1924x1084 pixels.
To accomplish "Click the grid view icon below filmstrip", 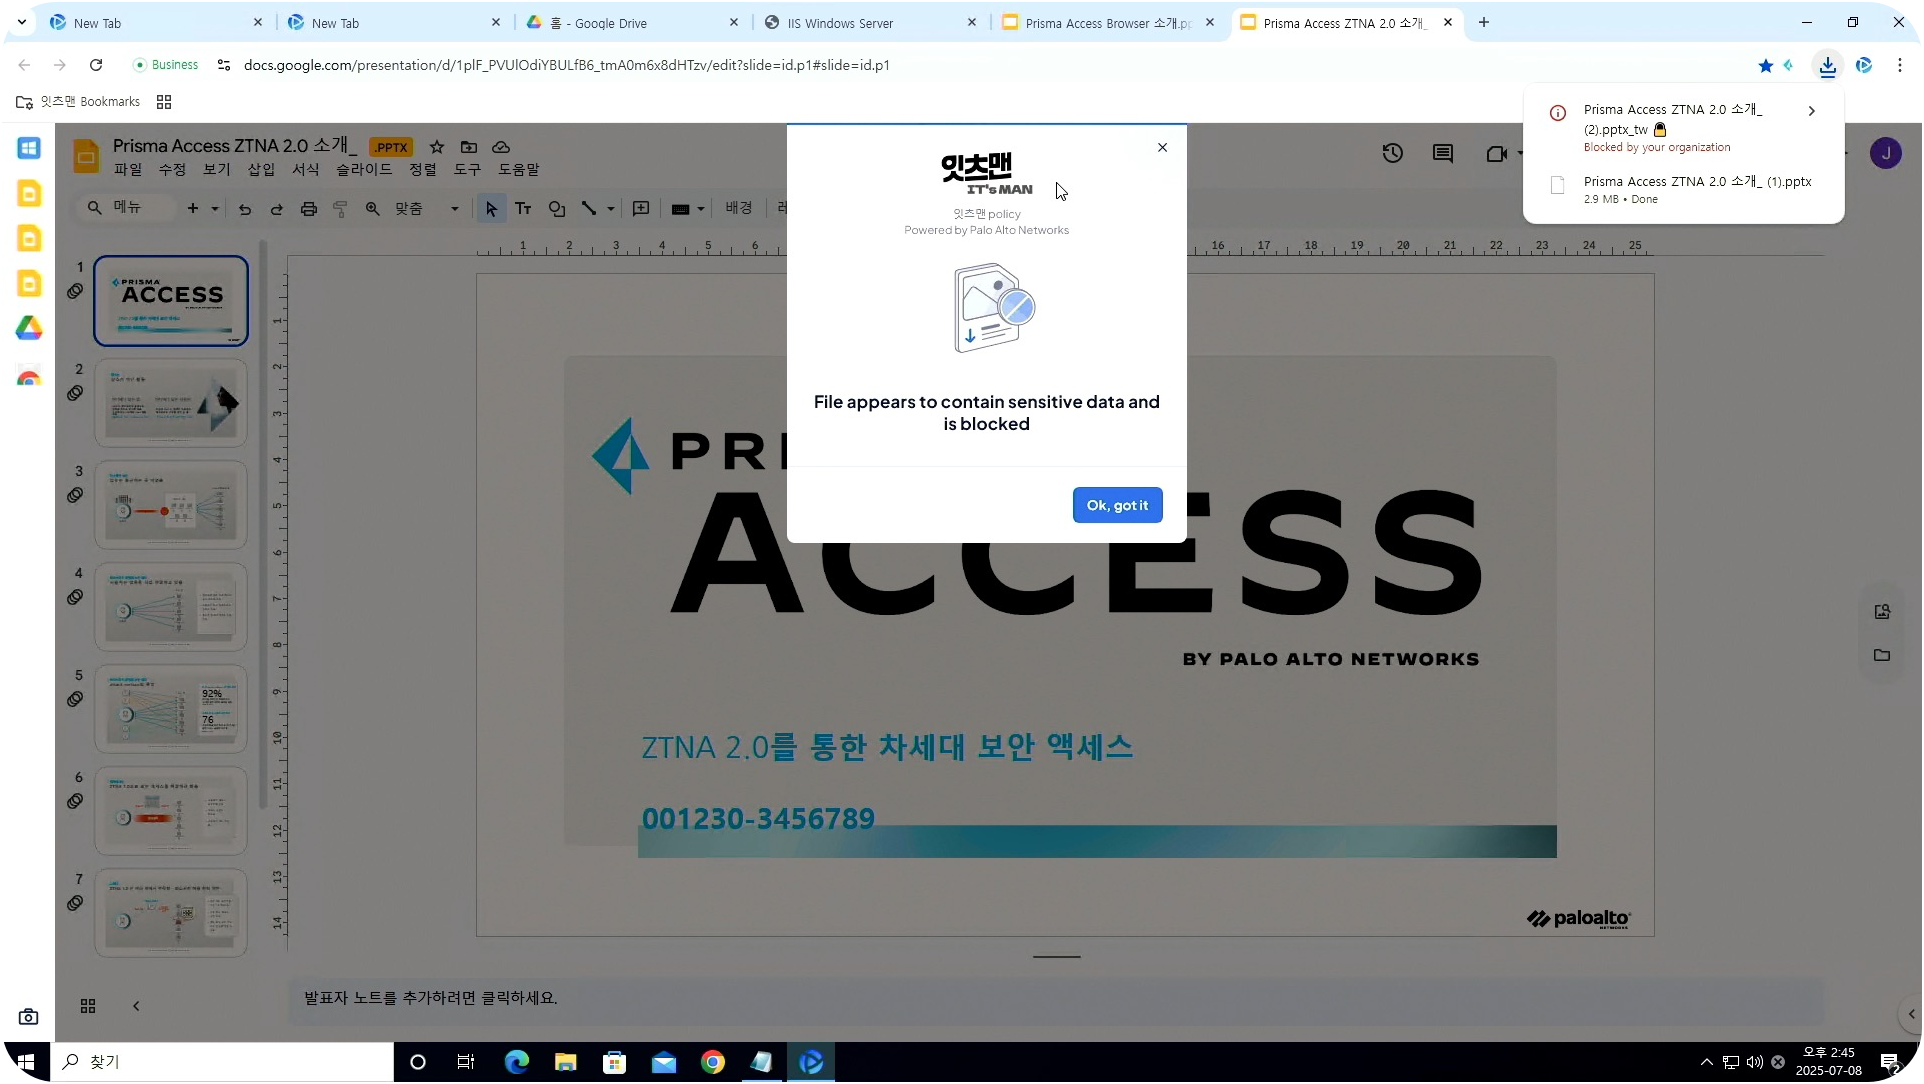I will (x=88, y=1006).
